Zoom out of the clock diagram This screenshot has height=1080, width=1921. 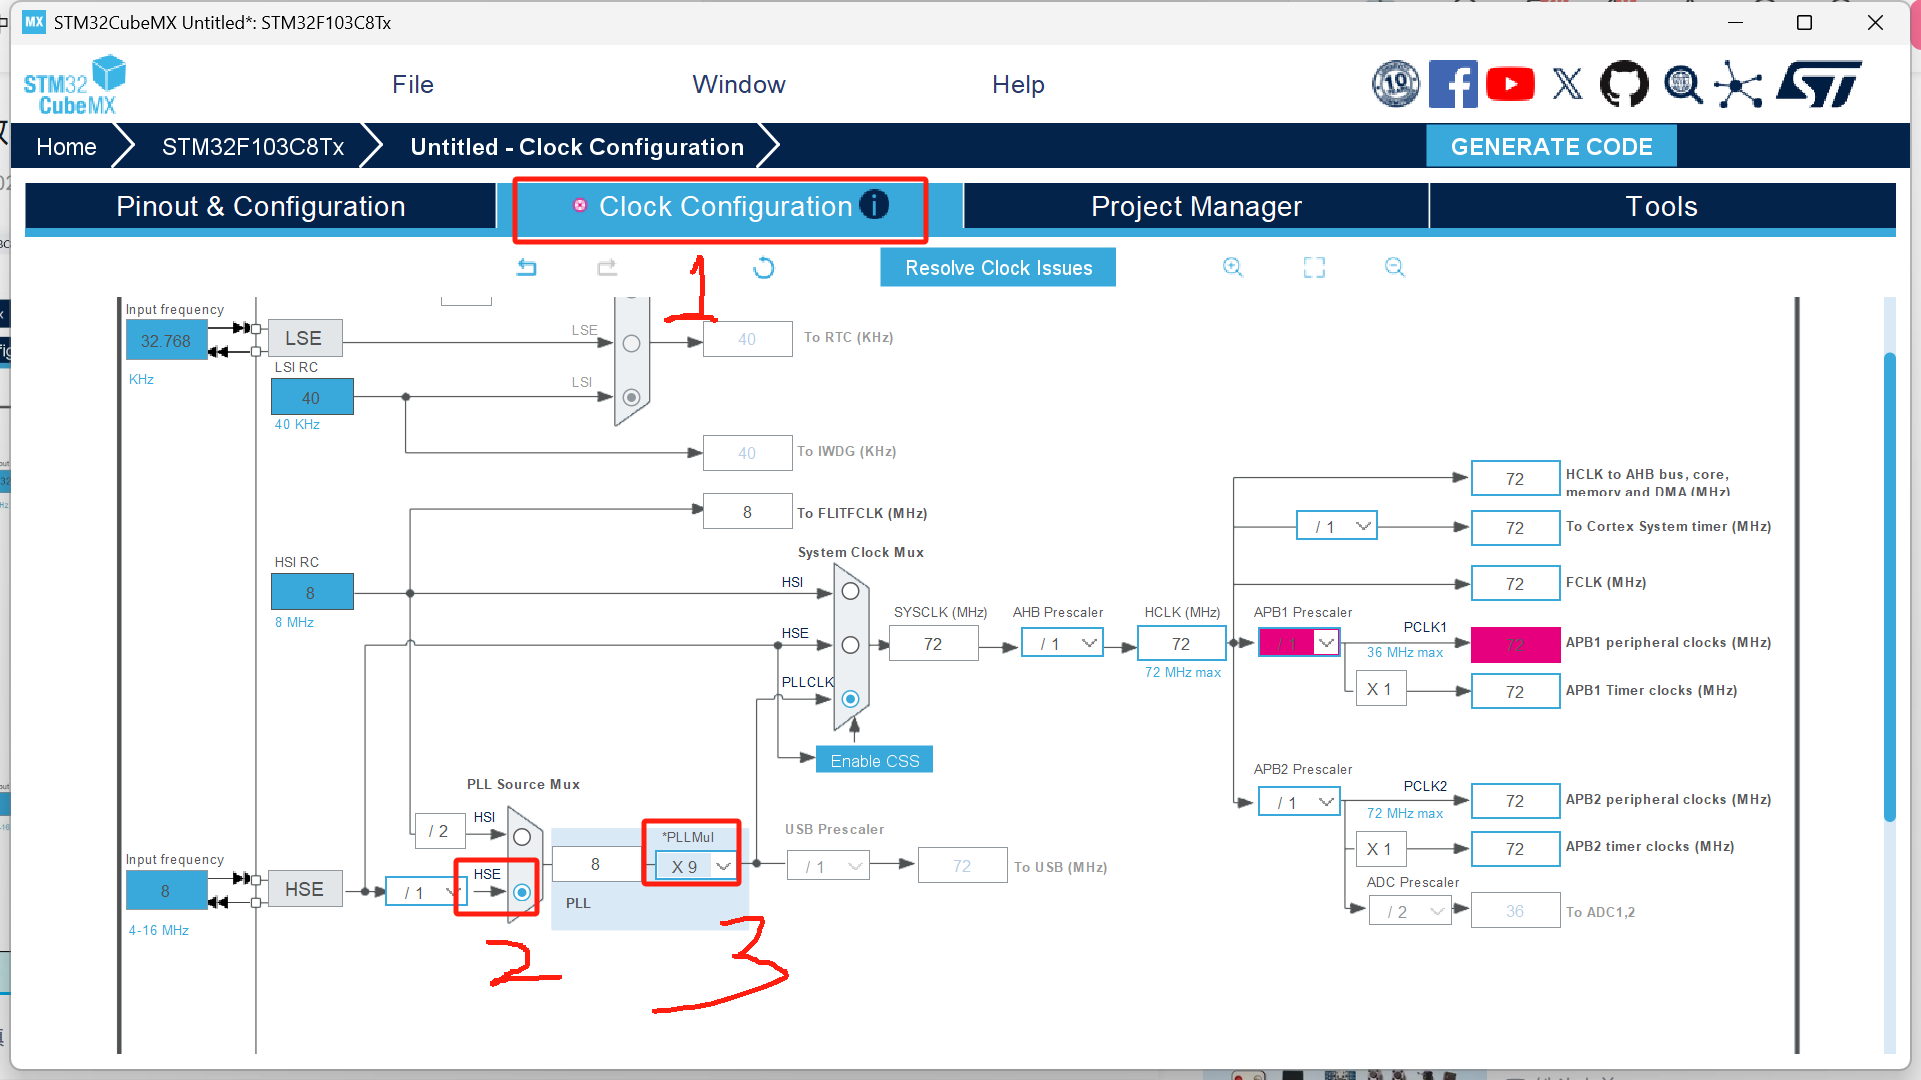[x=1394, y=267]
